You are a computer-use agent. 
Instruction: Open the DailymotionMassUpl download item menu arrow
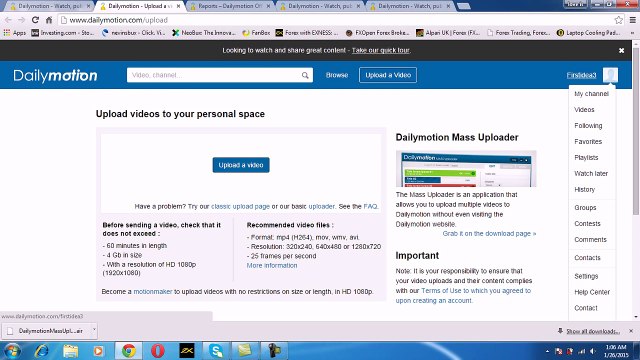point(94,329)
